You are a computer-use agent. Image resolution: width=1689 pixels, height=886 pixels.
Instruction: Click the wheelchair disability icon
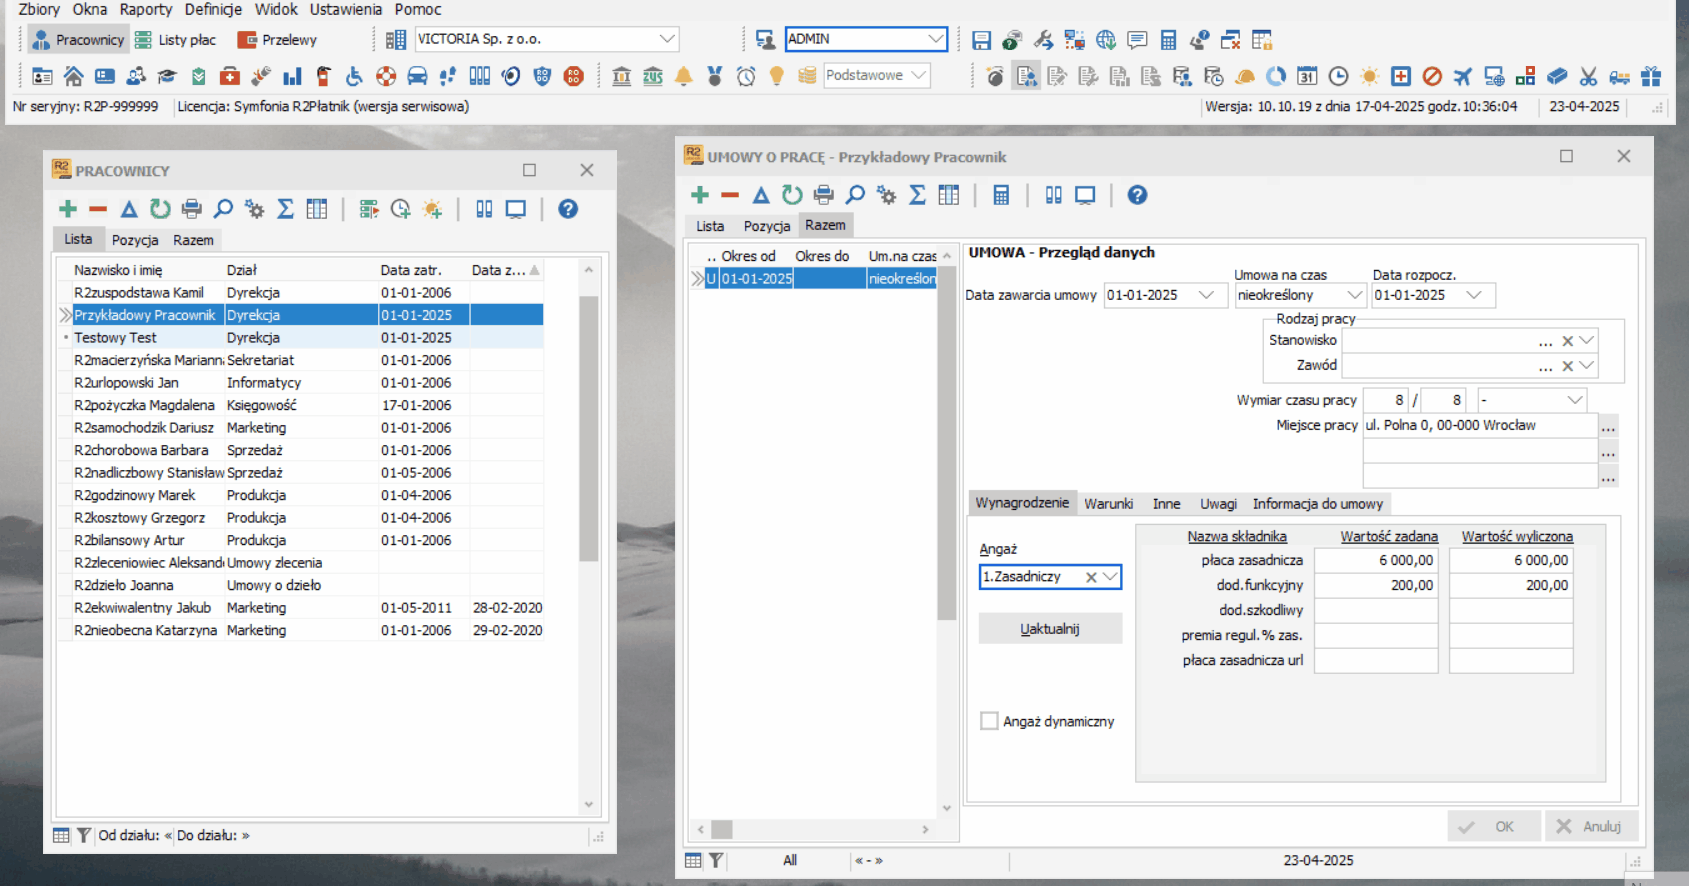pyautogui.click(x=354, y=76)
